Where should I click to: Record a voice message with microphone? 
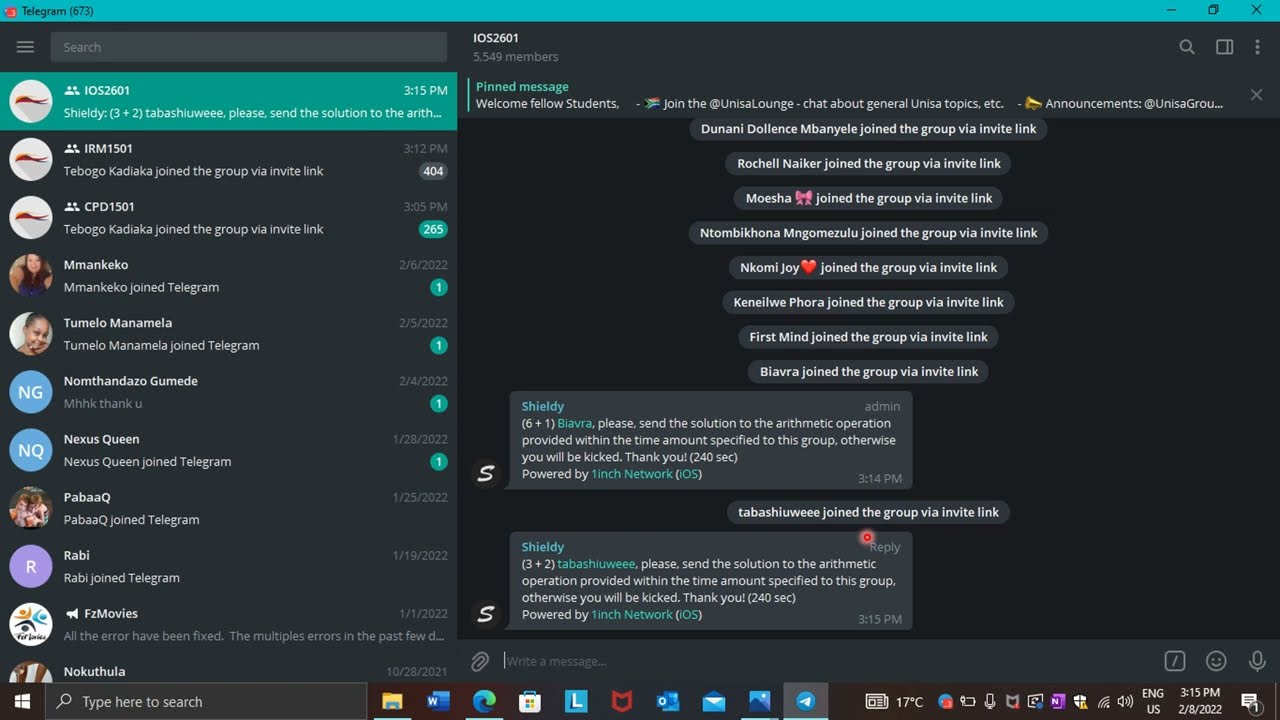(x=1258, y=661)
